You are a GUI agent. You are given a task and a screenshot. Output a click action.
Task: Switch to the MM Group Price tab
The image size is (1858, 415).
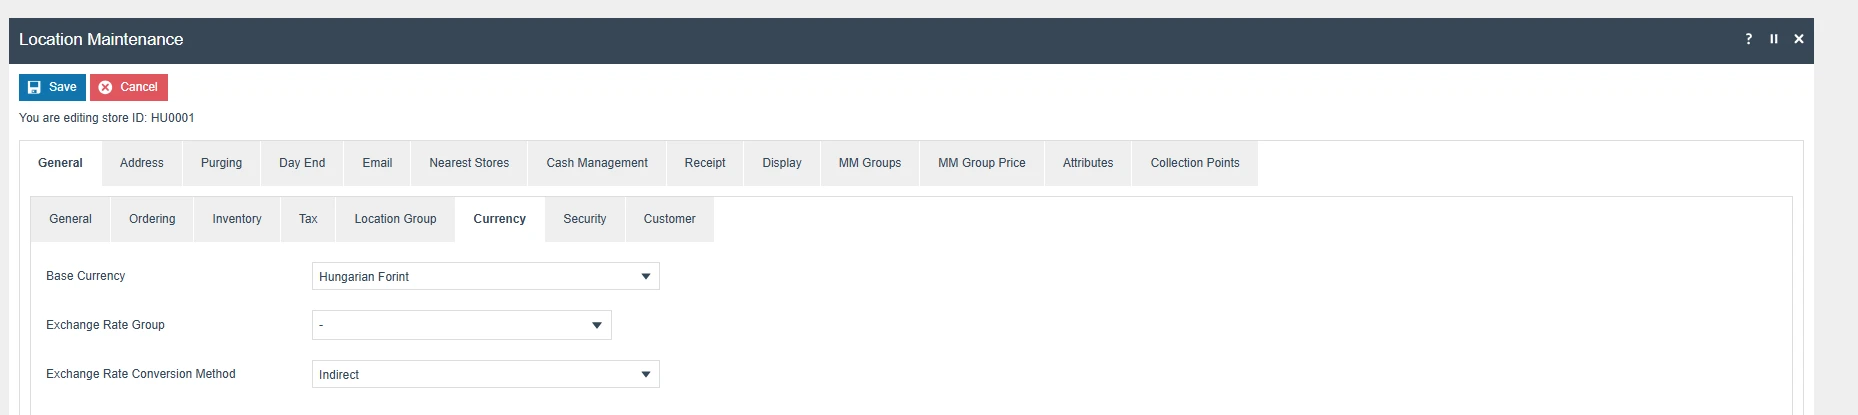click(x=982, y=163)
